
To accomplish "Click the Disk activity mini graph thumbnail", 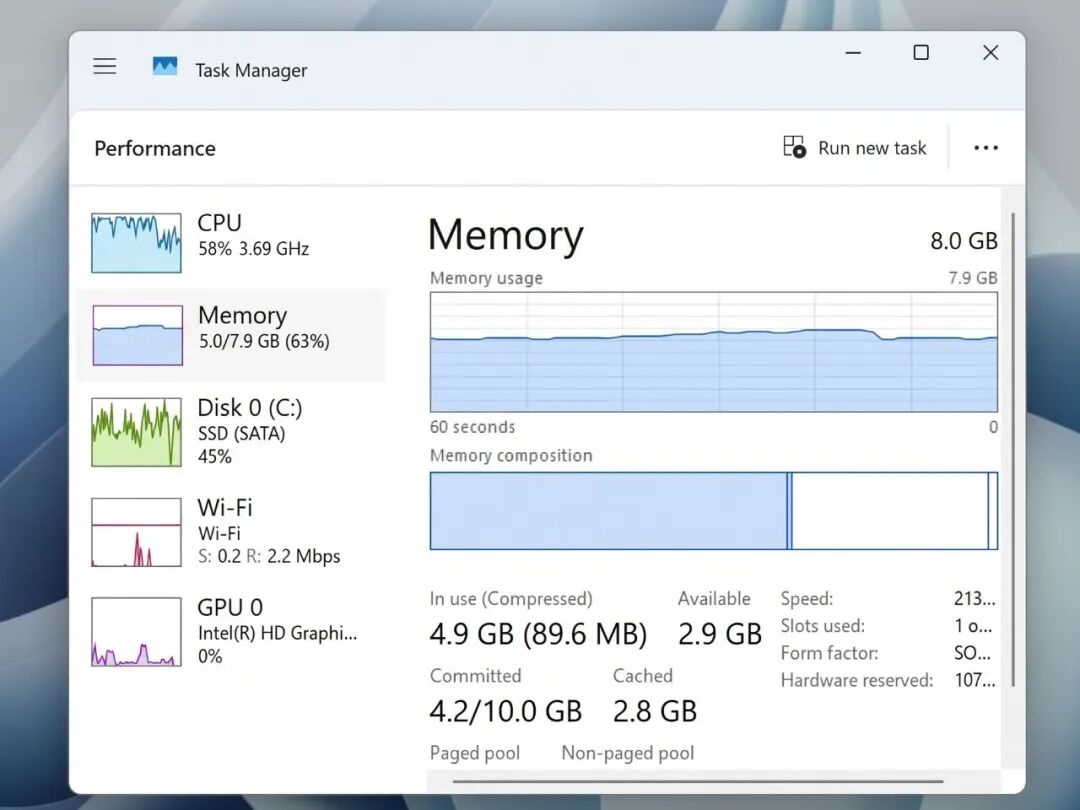I will 136,432.
